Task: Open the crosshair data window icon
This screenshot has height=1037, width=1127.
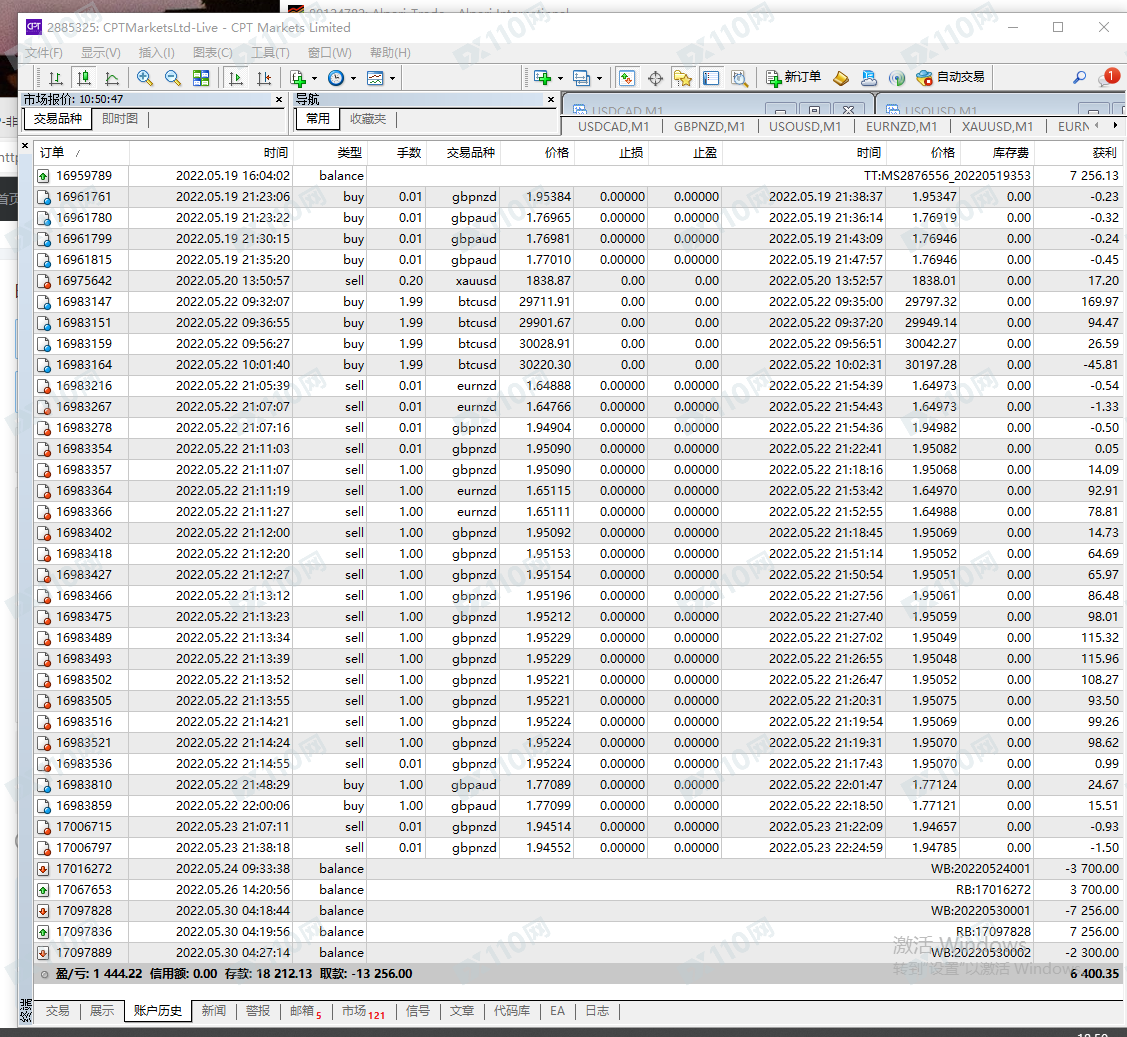Action: (x=655, y=77)
